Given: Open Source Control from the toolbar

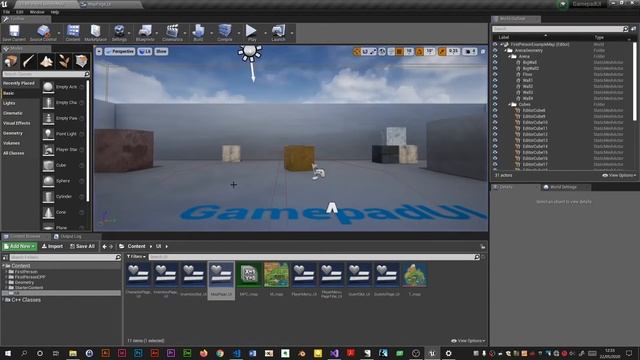Looking at the screenshot, I should point(43,31).
